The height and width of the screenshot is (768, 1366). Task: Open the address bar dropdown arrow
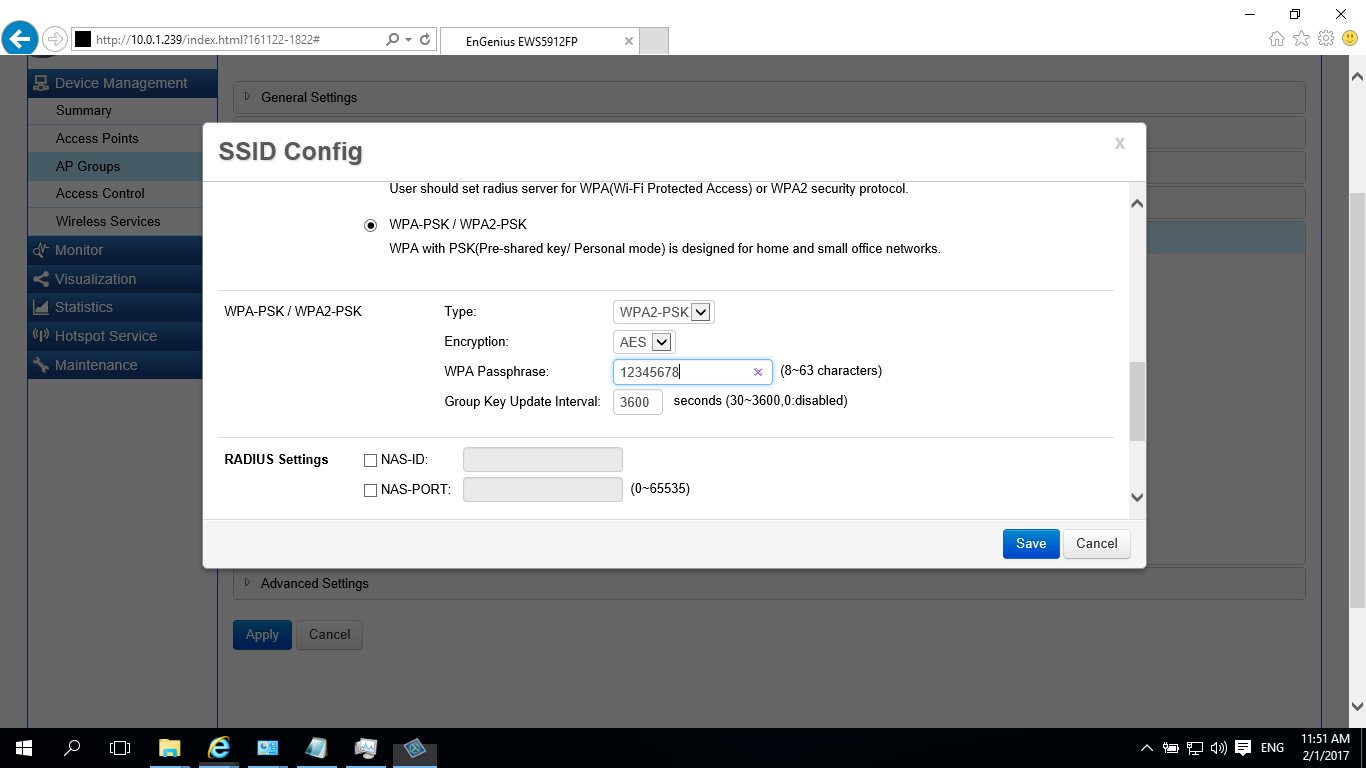pyautogui.click(x=408, y=40)
